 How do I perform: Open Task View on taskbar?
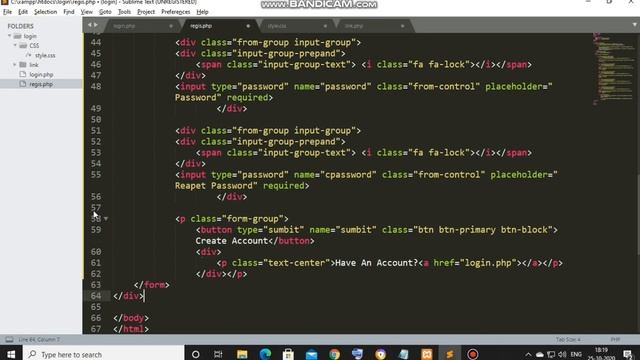[x=218, y=354]
